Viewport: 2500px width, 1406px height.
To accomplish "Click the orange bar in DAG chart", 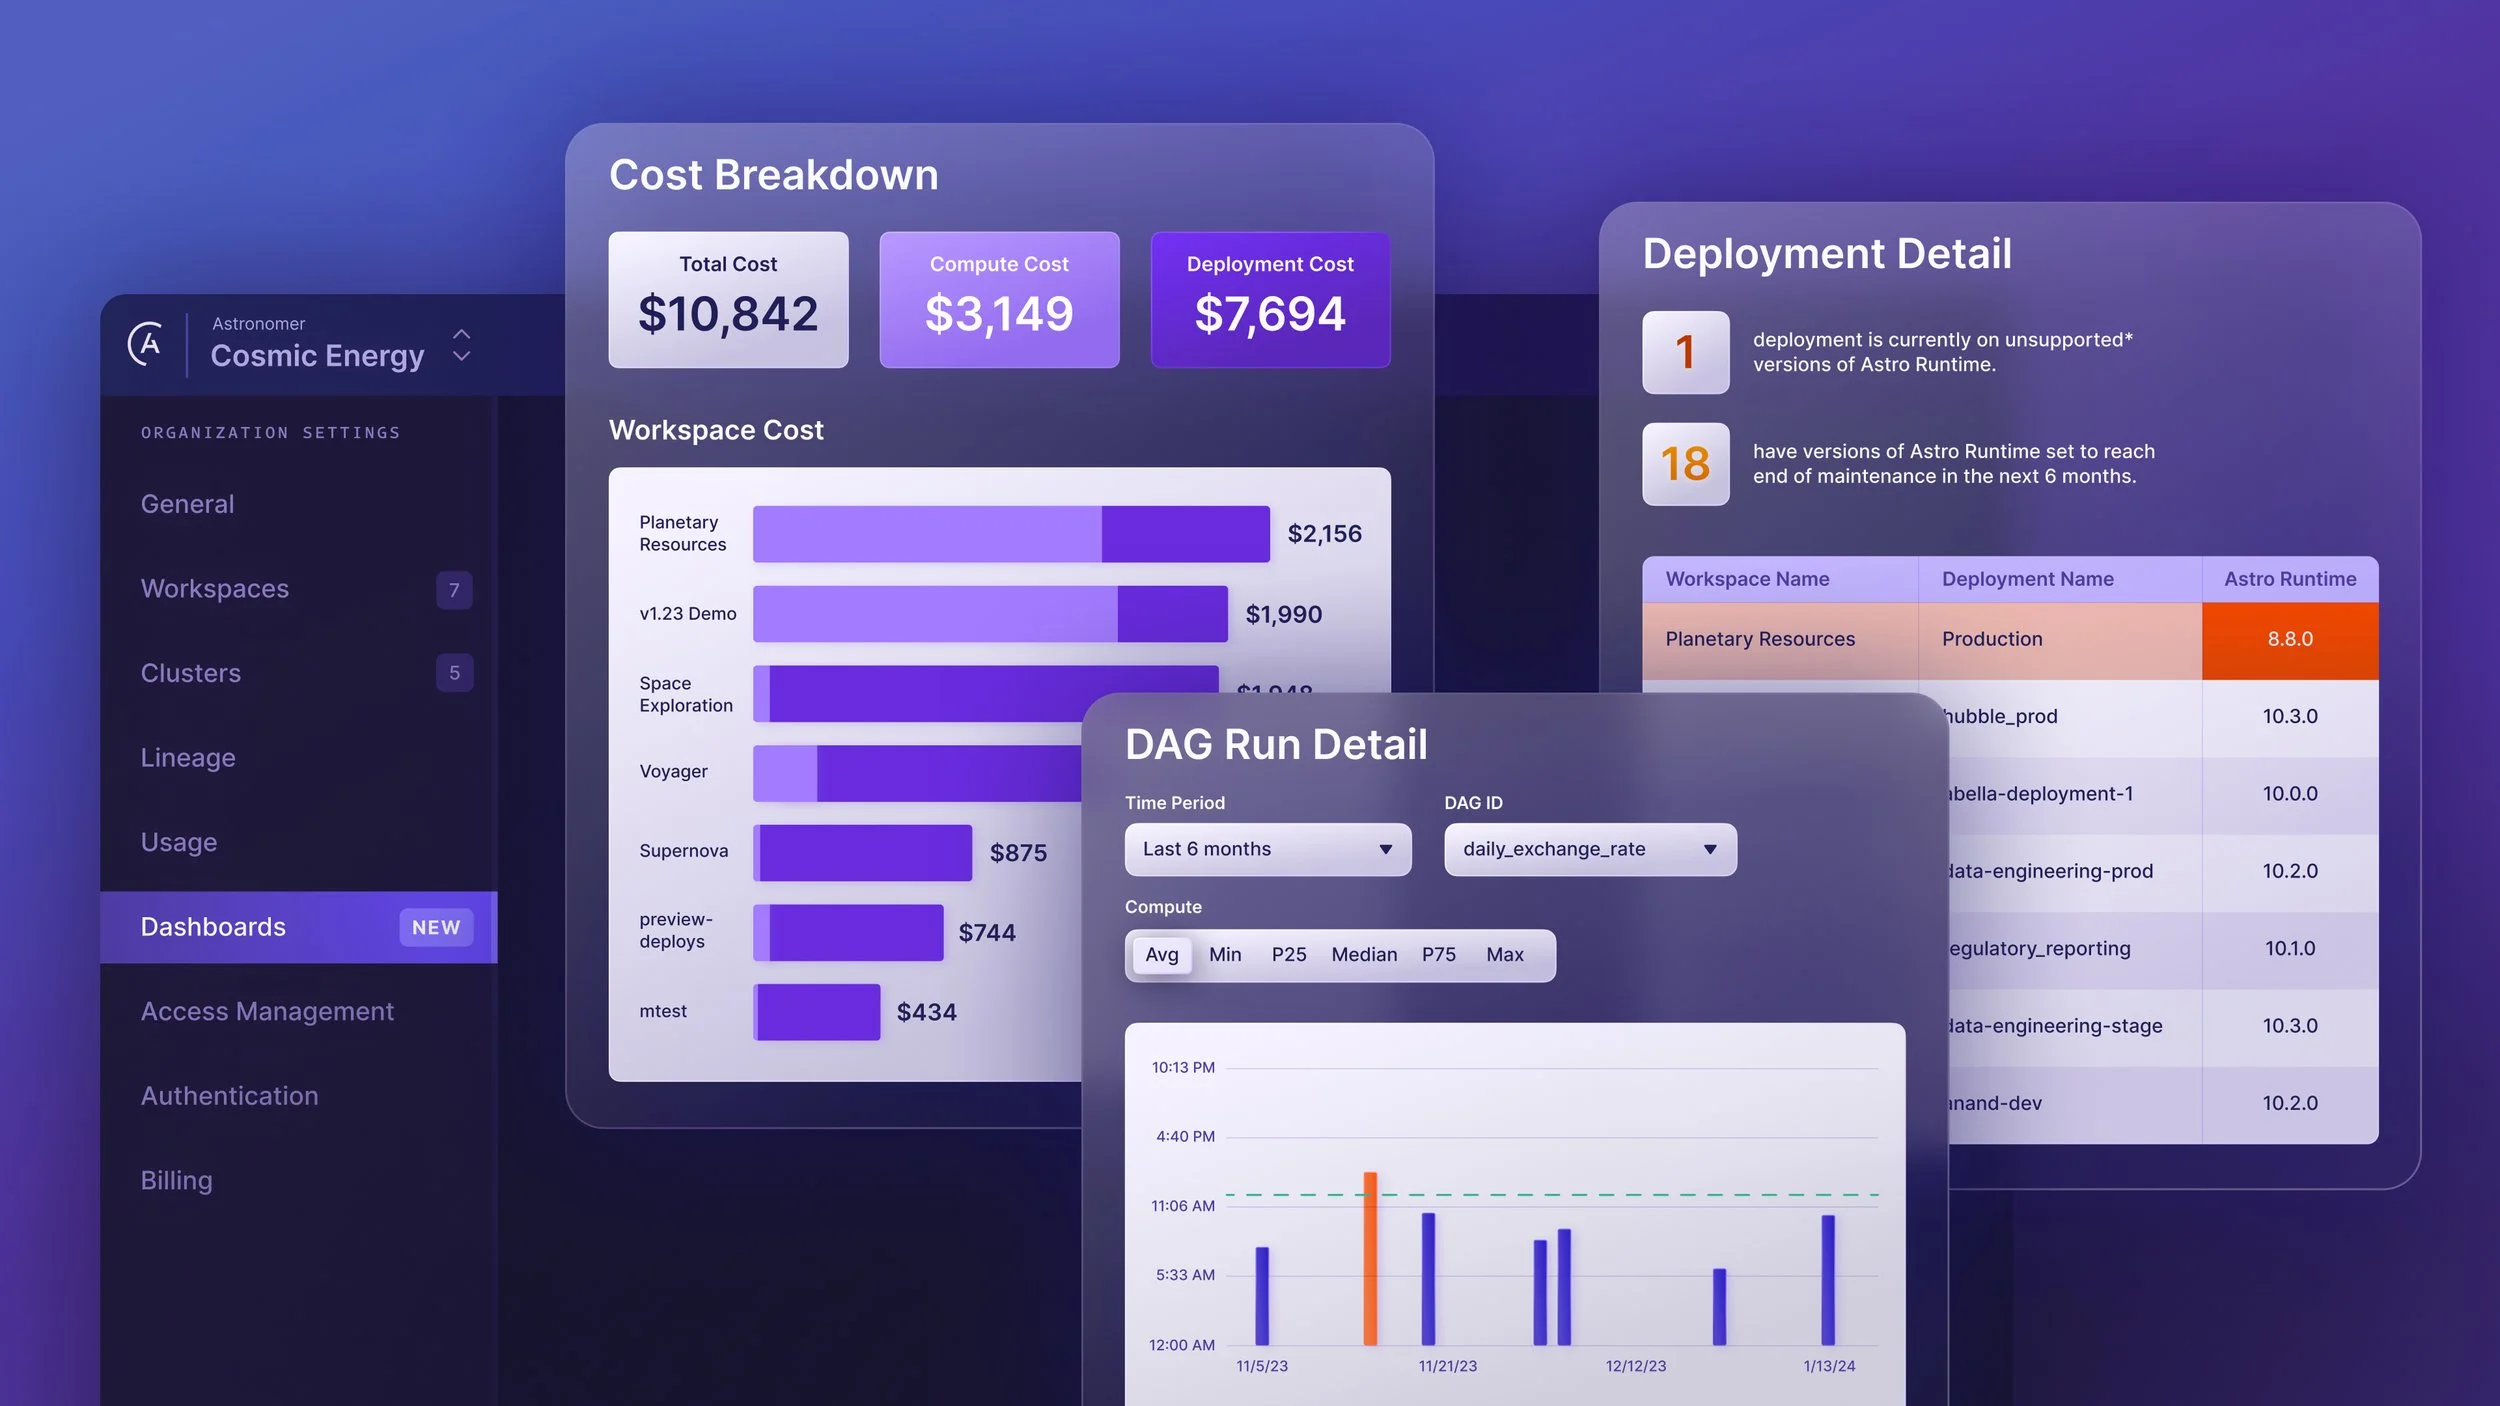I will pos(1370,1259).
